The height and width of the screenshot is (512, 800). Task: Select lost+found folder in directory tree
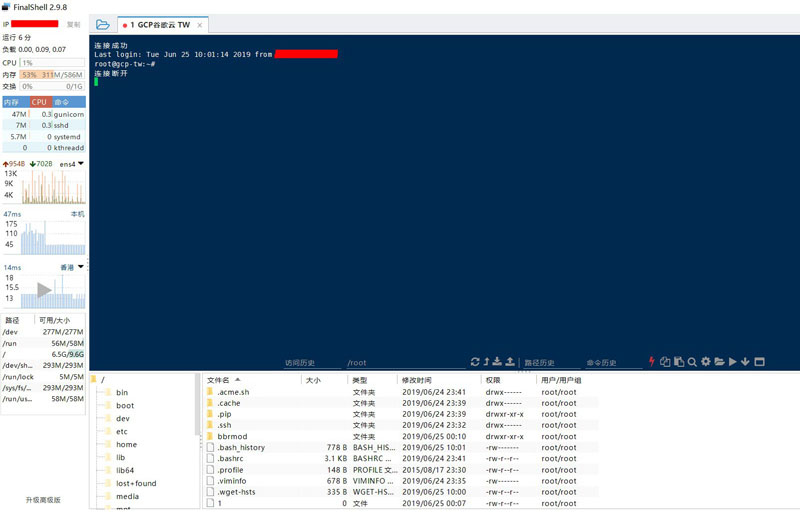[x=136, y=483]
